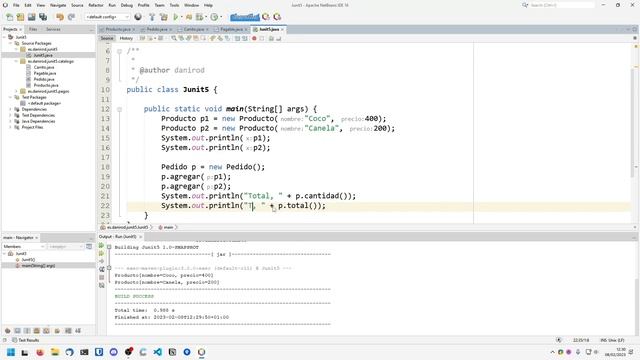Click the globe browser icon in toolbar
This screenshot has height=360, width=640.
138,17
